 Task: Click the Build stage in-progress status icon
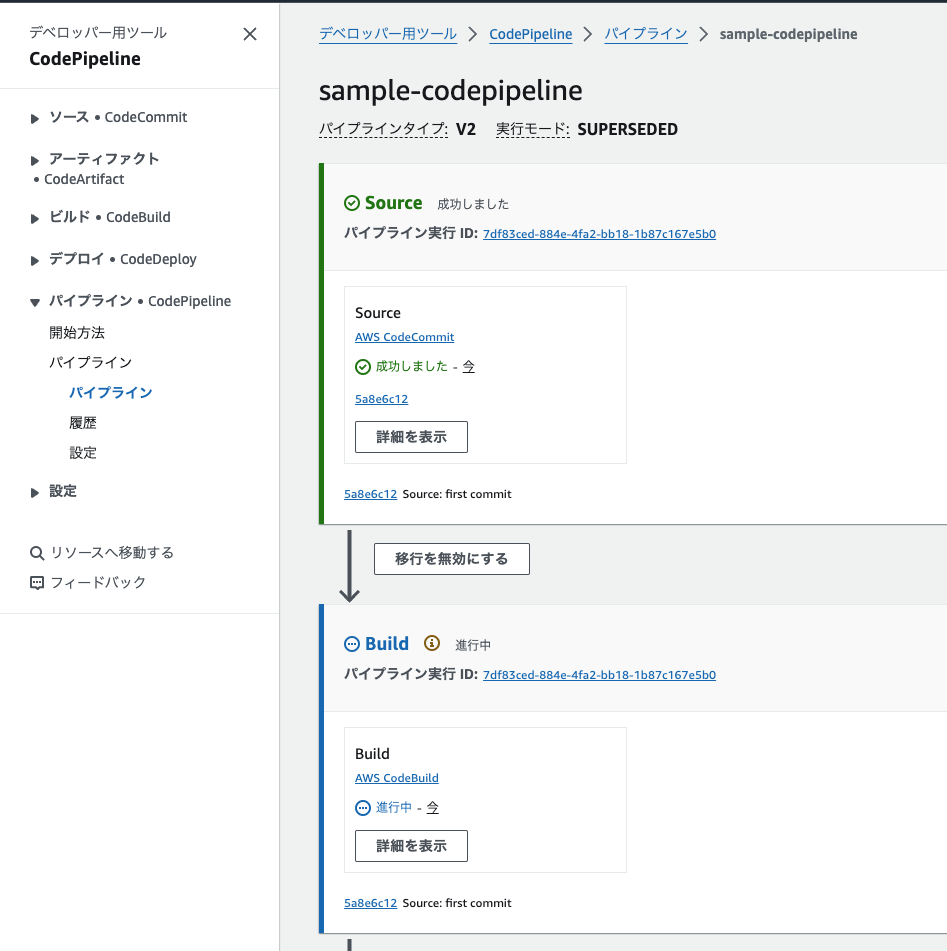352,644
